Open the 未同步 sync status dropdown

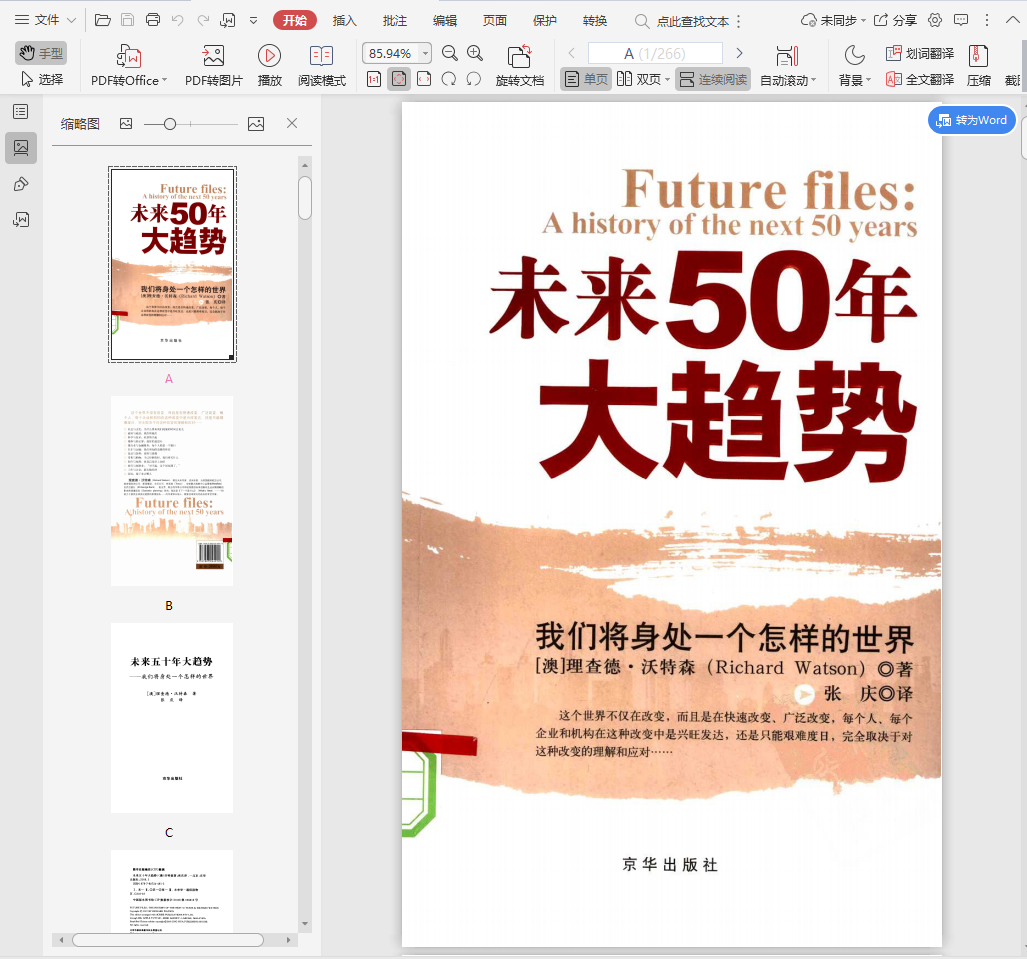pyautogui.click(x=833, y=20)
